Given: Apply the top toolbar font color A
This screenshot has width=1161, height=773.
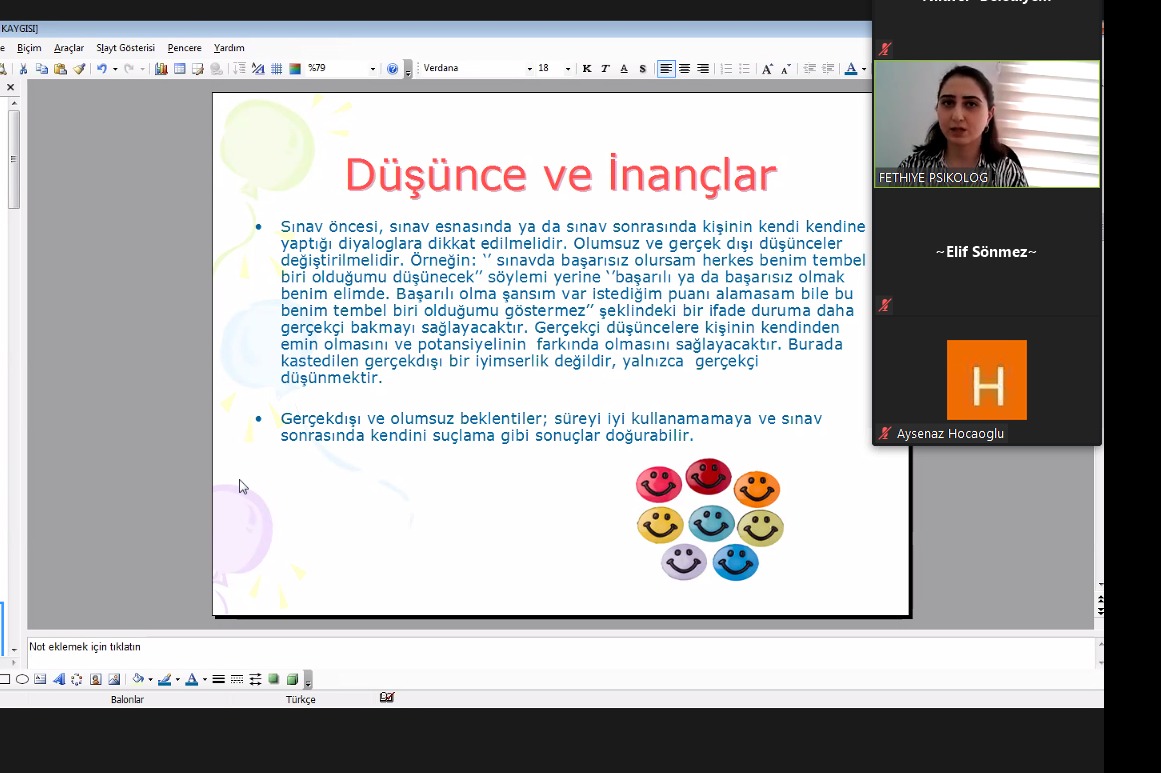Looking at the screenshot, I should click(x=851, y=69).
